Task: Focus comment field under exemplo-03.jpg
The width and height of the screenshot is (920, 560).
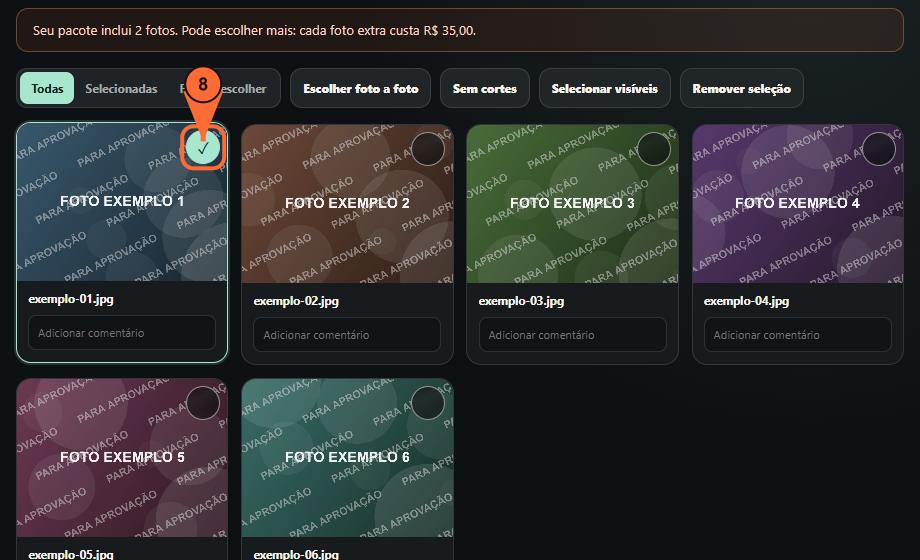Action: [572, 335]
